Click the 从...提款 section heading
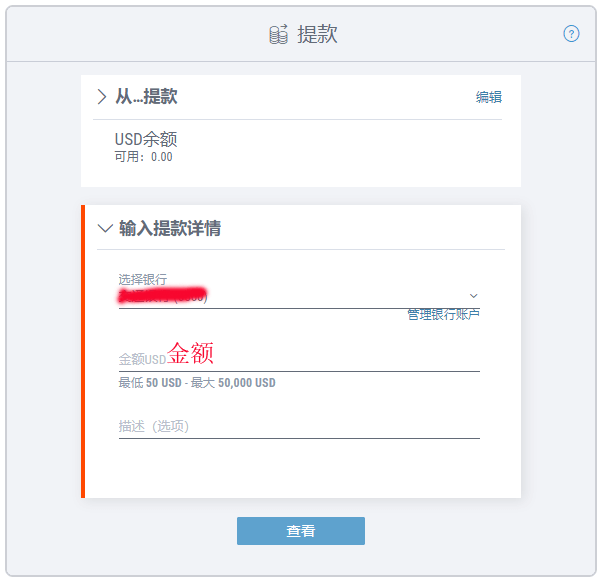Screen dimensions: 602x581 click(x=146, y=97)
